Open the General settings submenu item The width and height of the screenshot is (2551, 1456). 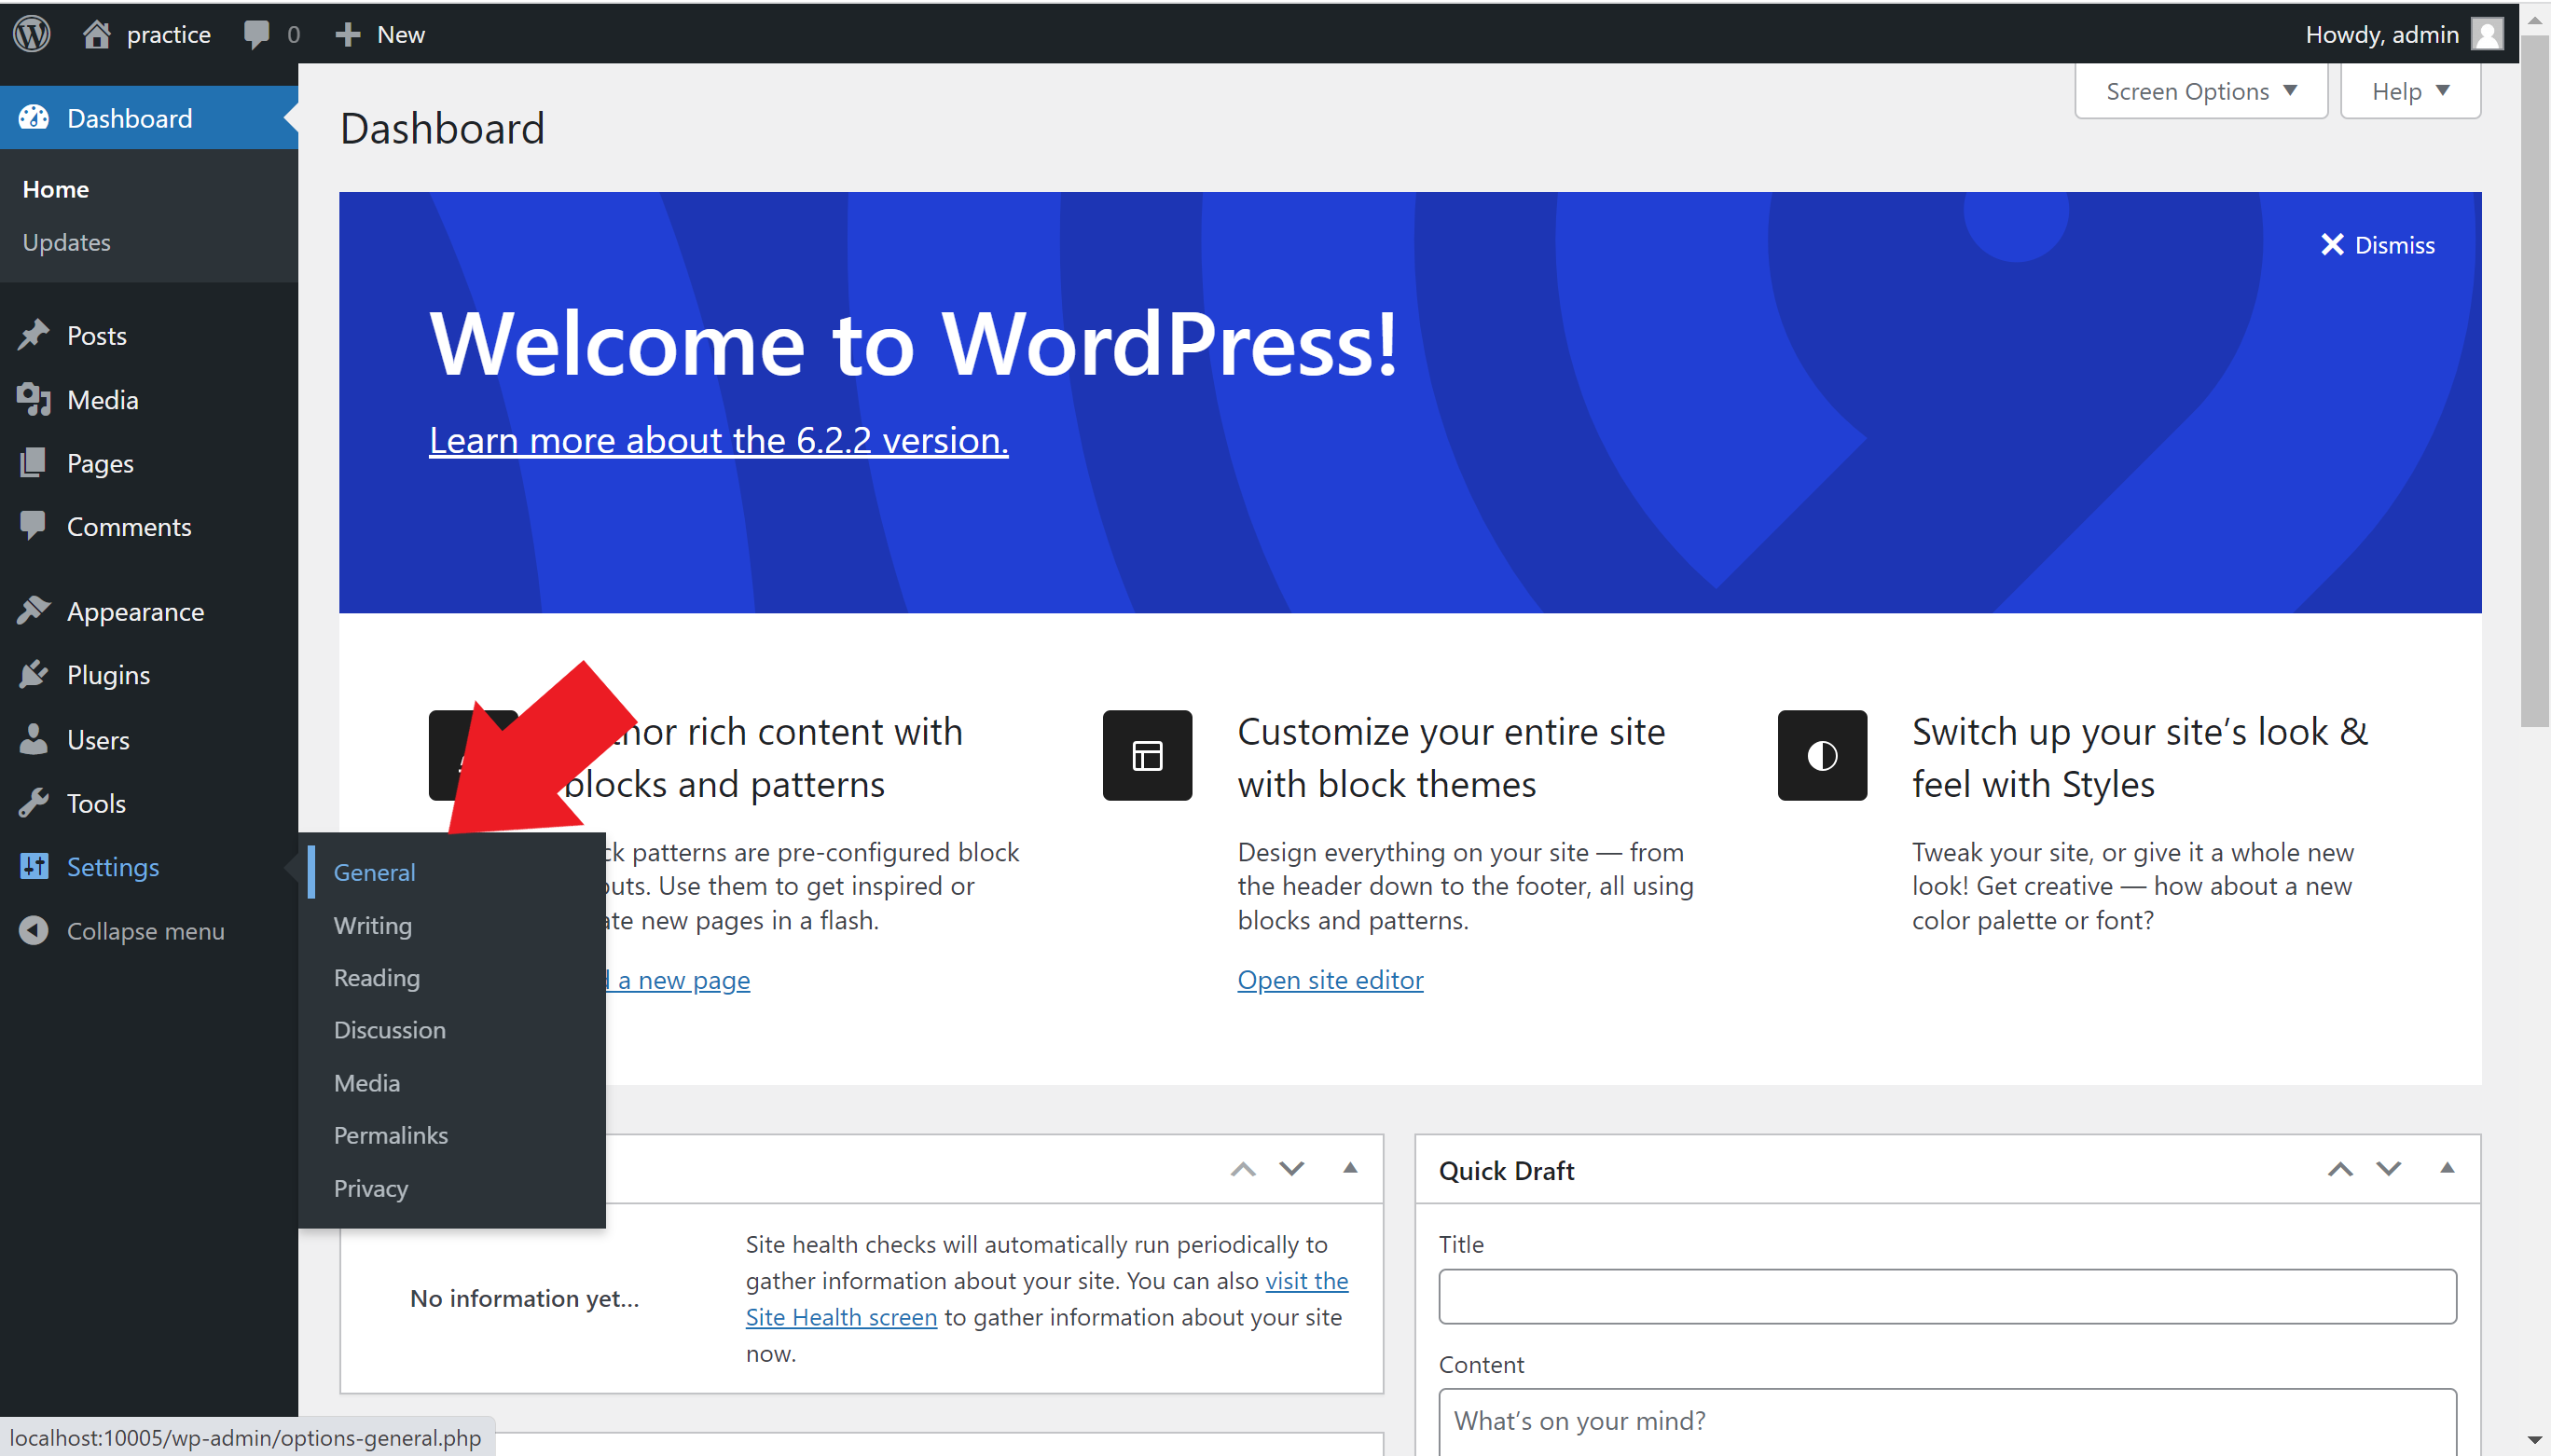pyautogui.click(x=374, y=872)
